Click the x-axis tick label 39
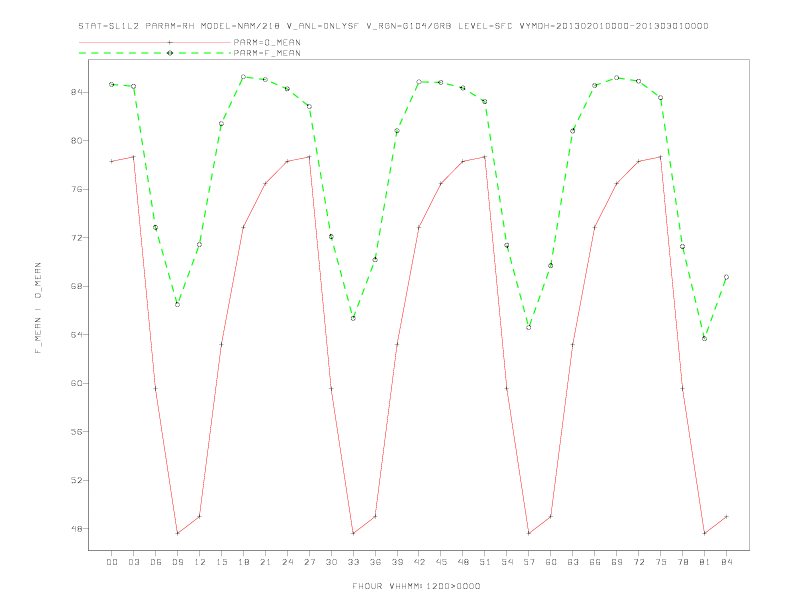Viewport: 792px width, 612px height. pos(398,562)
